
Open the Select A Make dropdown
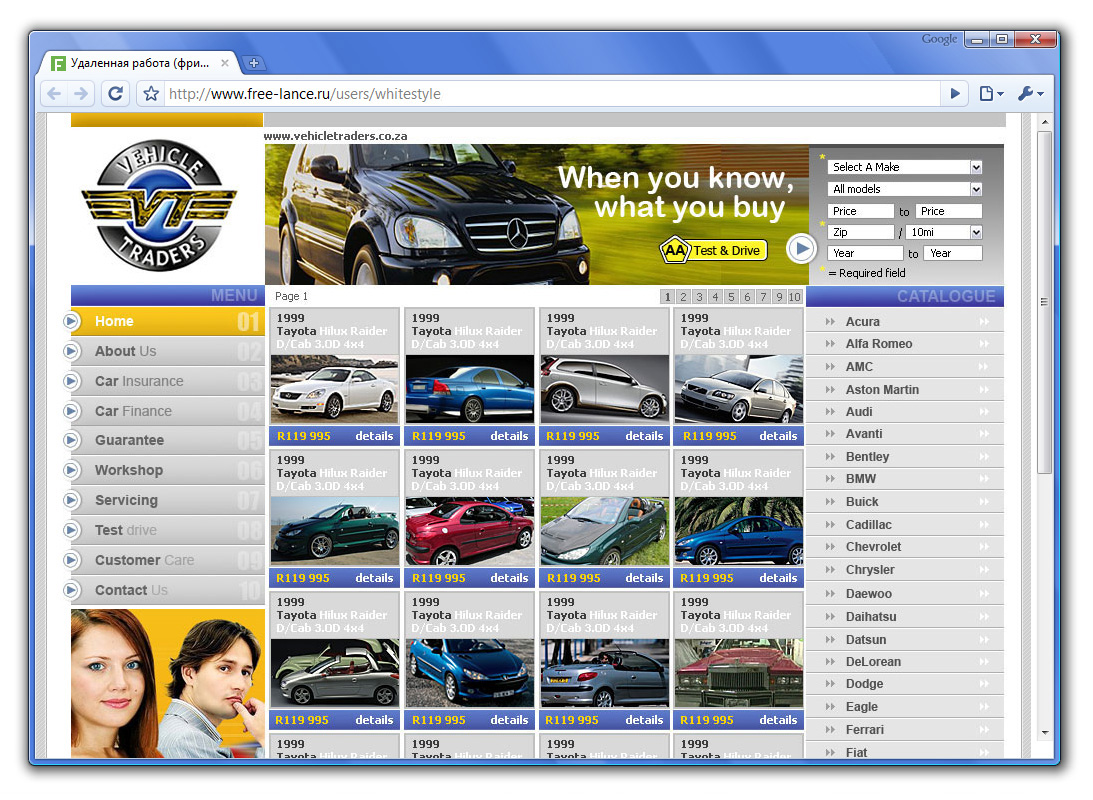point(905,167)
